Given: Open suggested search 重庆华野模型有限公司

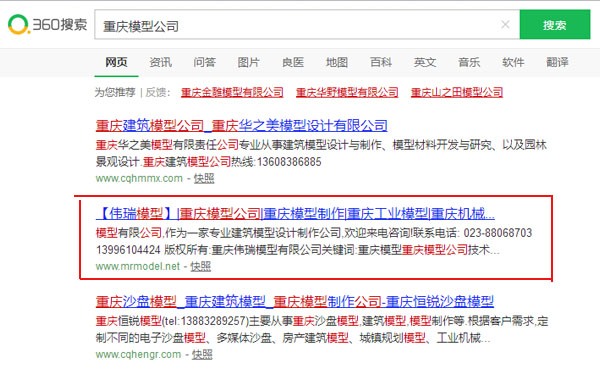Looking at the screenshot, I should pyautogui.click(x=347, y=92).
